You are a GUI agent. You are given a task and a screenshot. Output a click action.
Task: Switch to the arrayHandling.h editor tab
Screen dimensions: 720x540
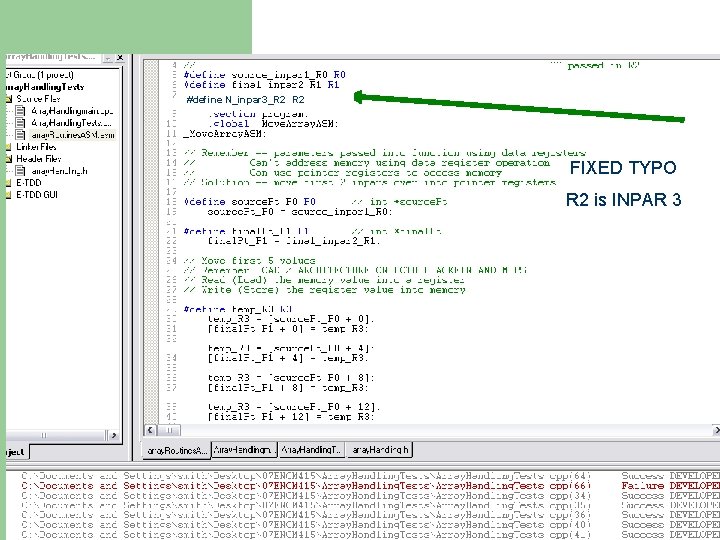(380, 450)
